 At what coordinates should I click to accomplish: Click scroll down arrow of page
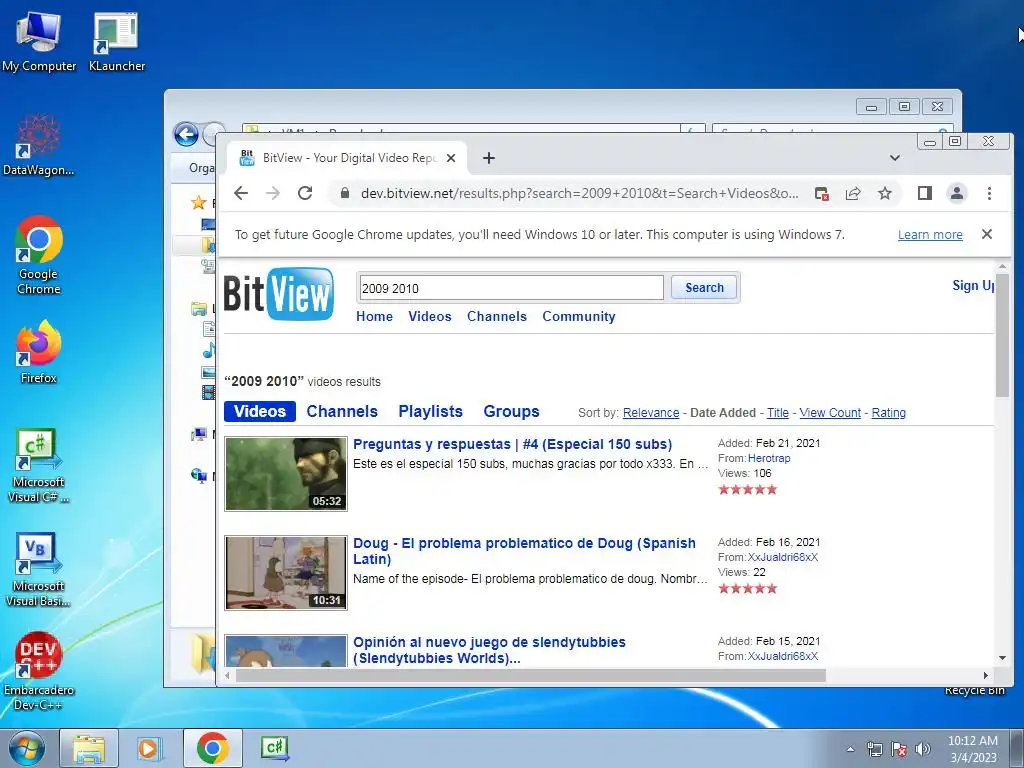click(x=1002, y=658)
